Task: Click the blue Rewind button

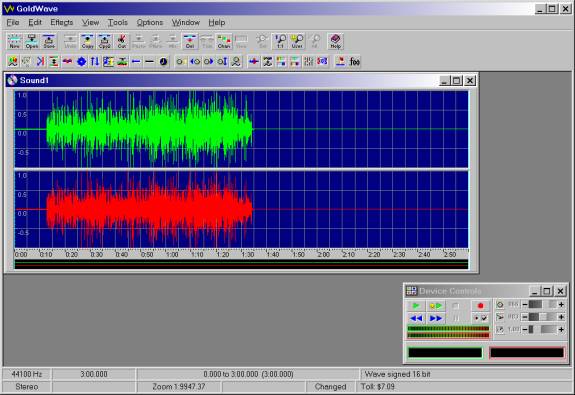Action: tap(416, 318)
